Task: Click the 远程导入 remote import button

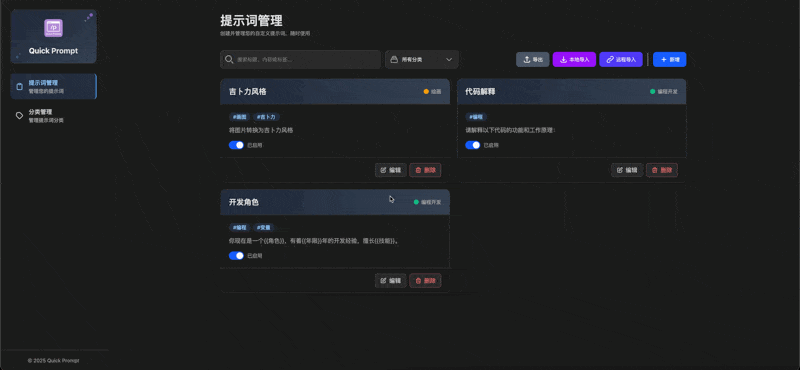Action: click(x=621, y=59)
